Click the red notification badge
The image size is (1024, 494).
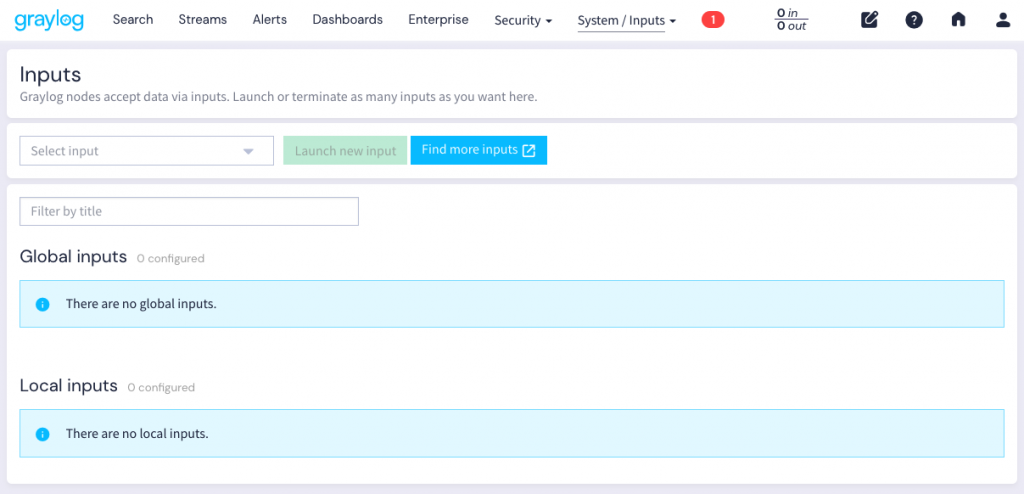712,20
